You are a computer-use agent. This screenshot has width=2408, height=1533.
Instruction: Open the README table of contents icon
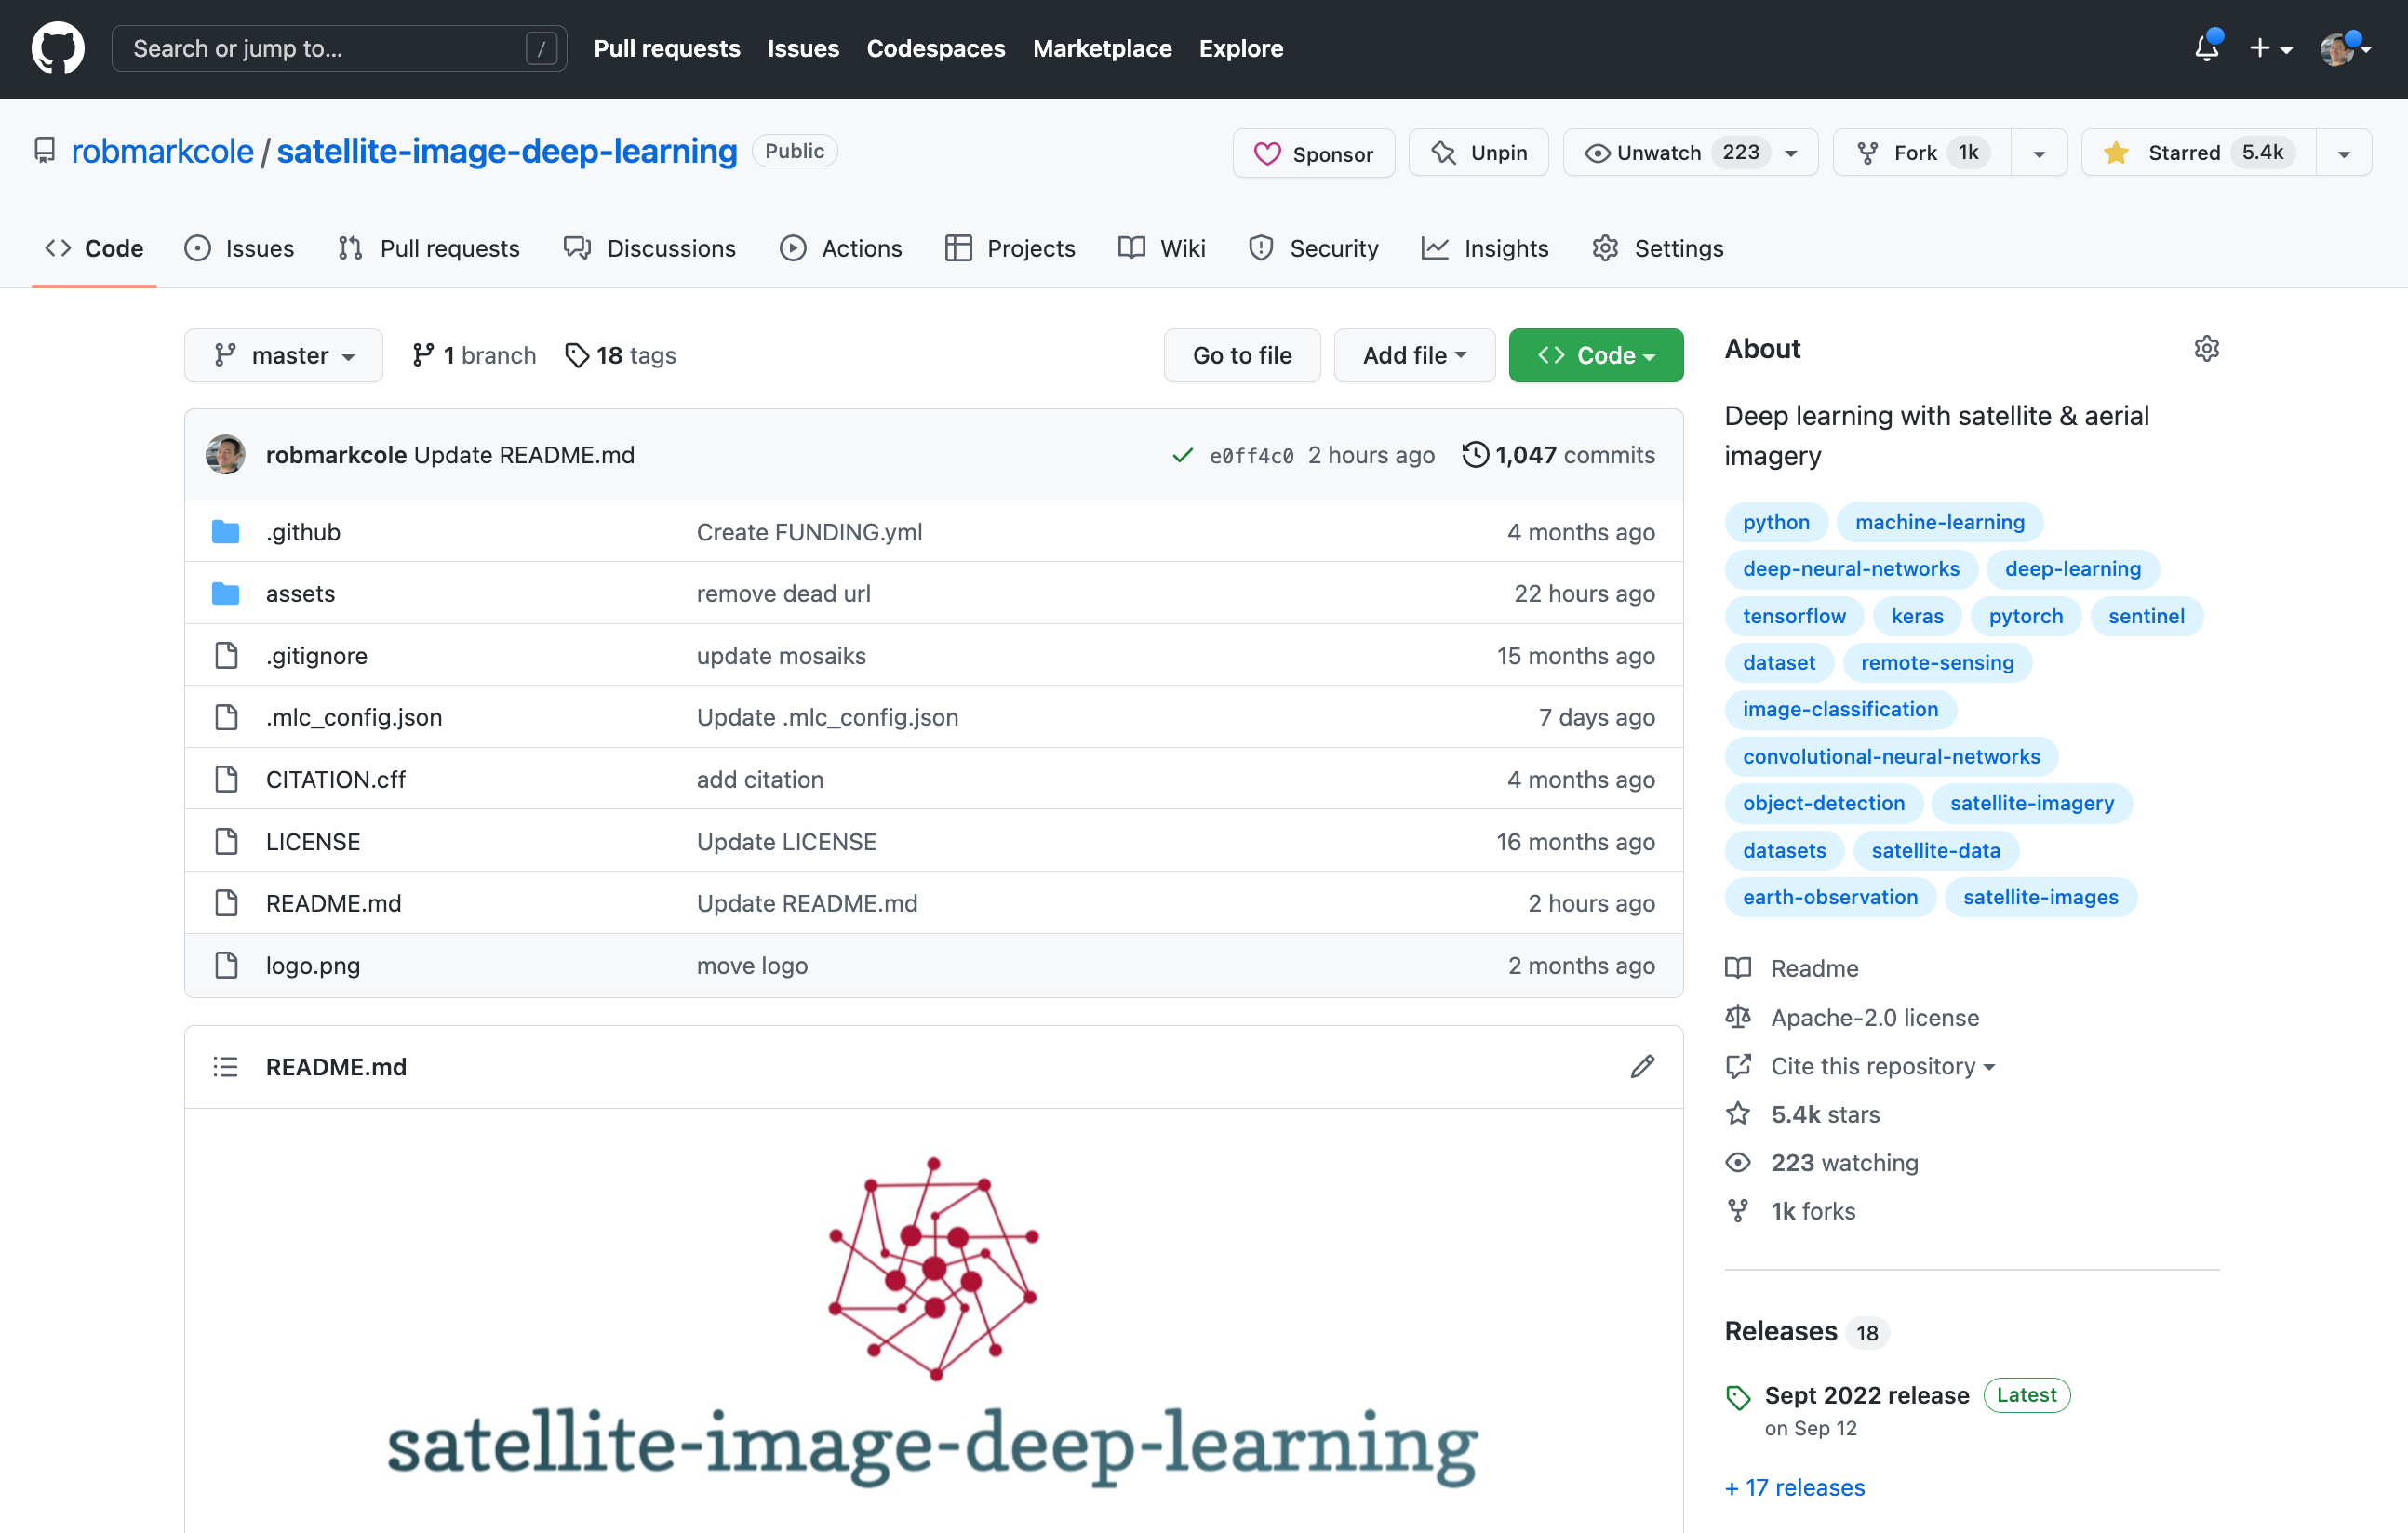(x=225, y=1067)
